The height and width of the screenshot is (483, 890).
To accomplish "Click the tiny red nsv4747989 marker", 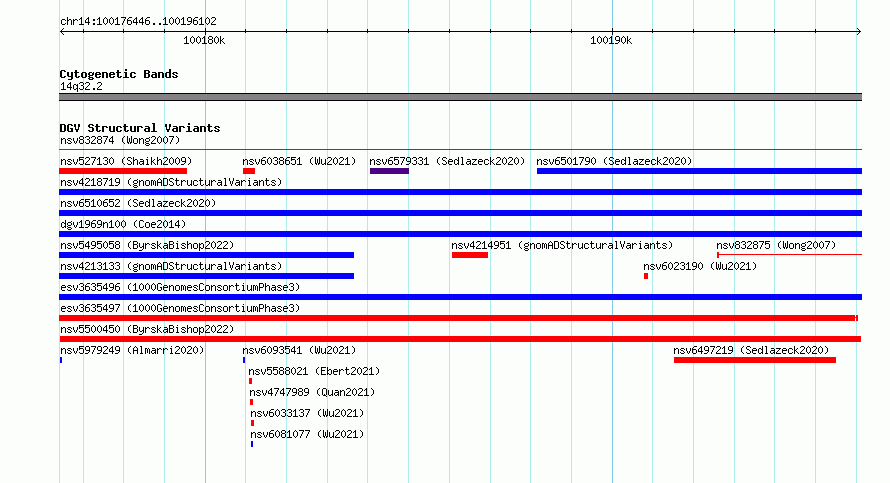I will tap(251, 402).
